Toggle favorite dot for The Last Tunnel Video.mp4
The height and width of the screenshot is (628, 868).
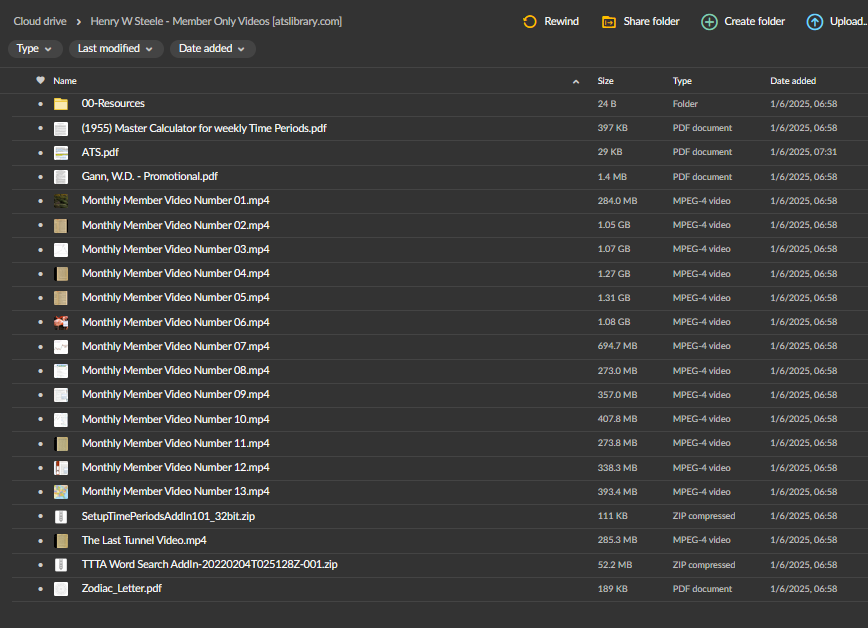tap(41, 541)
